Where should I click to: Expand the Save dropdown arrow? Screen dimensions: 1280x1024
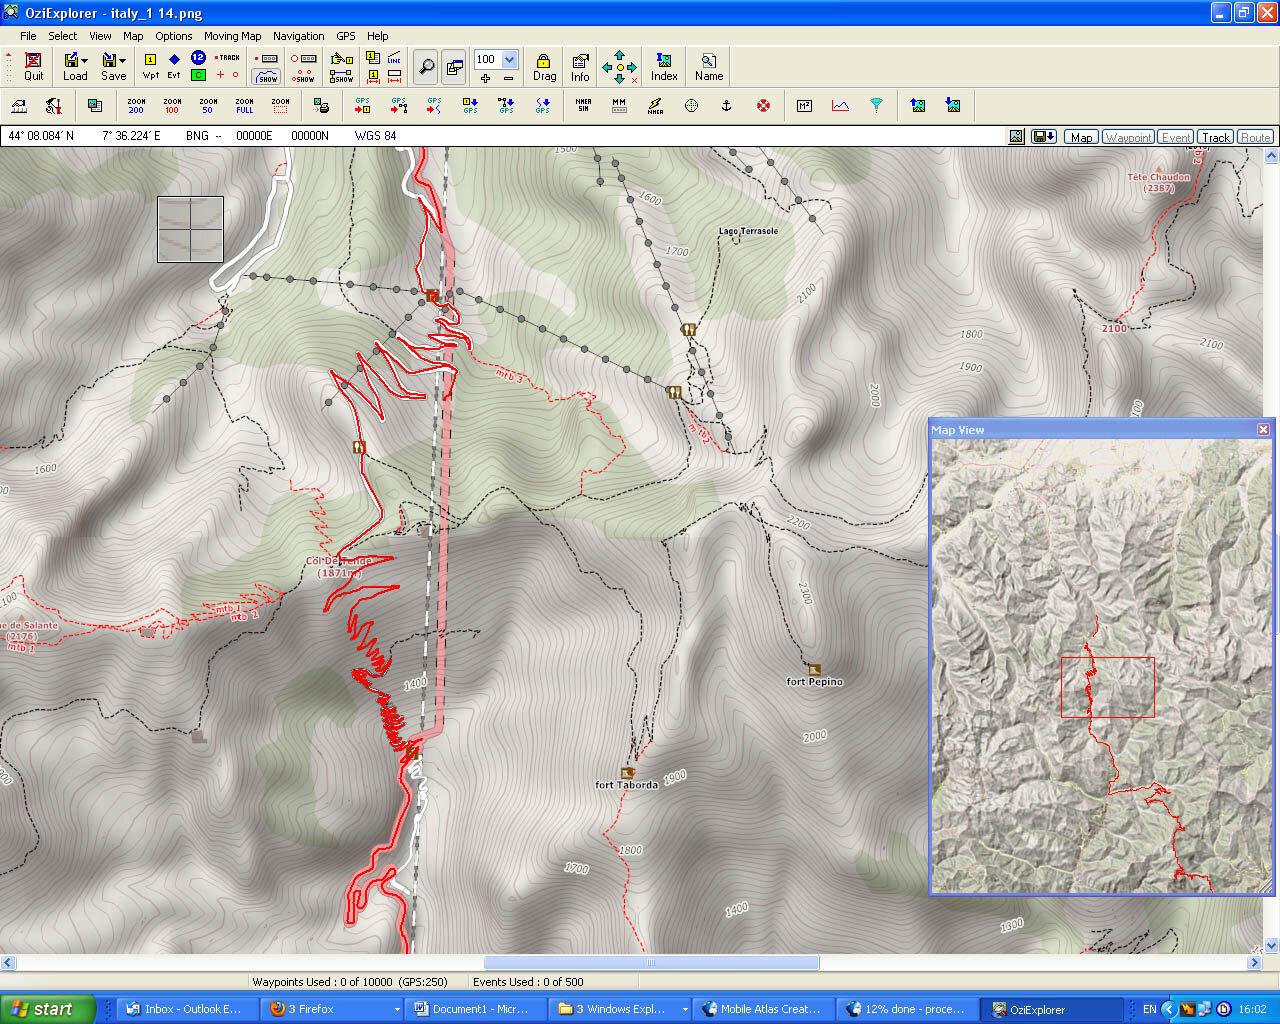[x=122, y=60]
